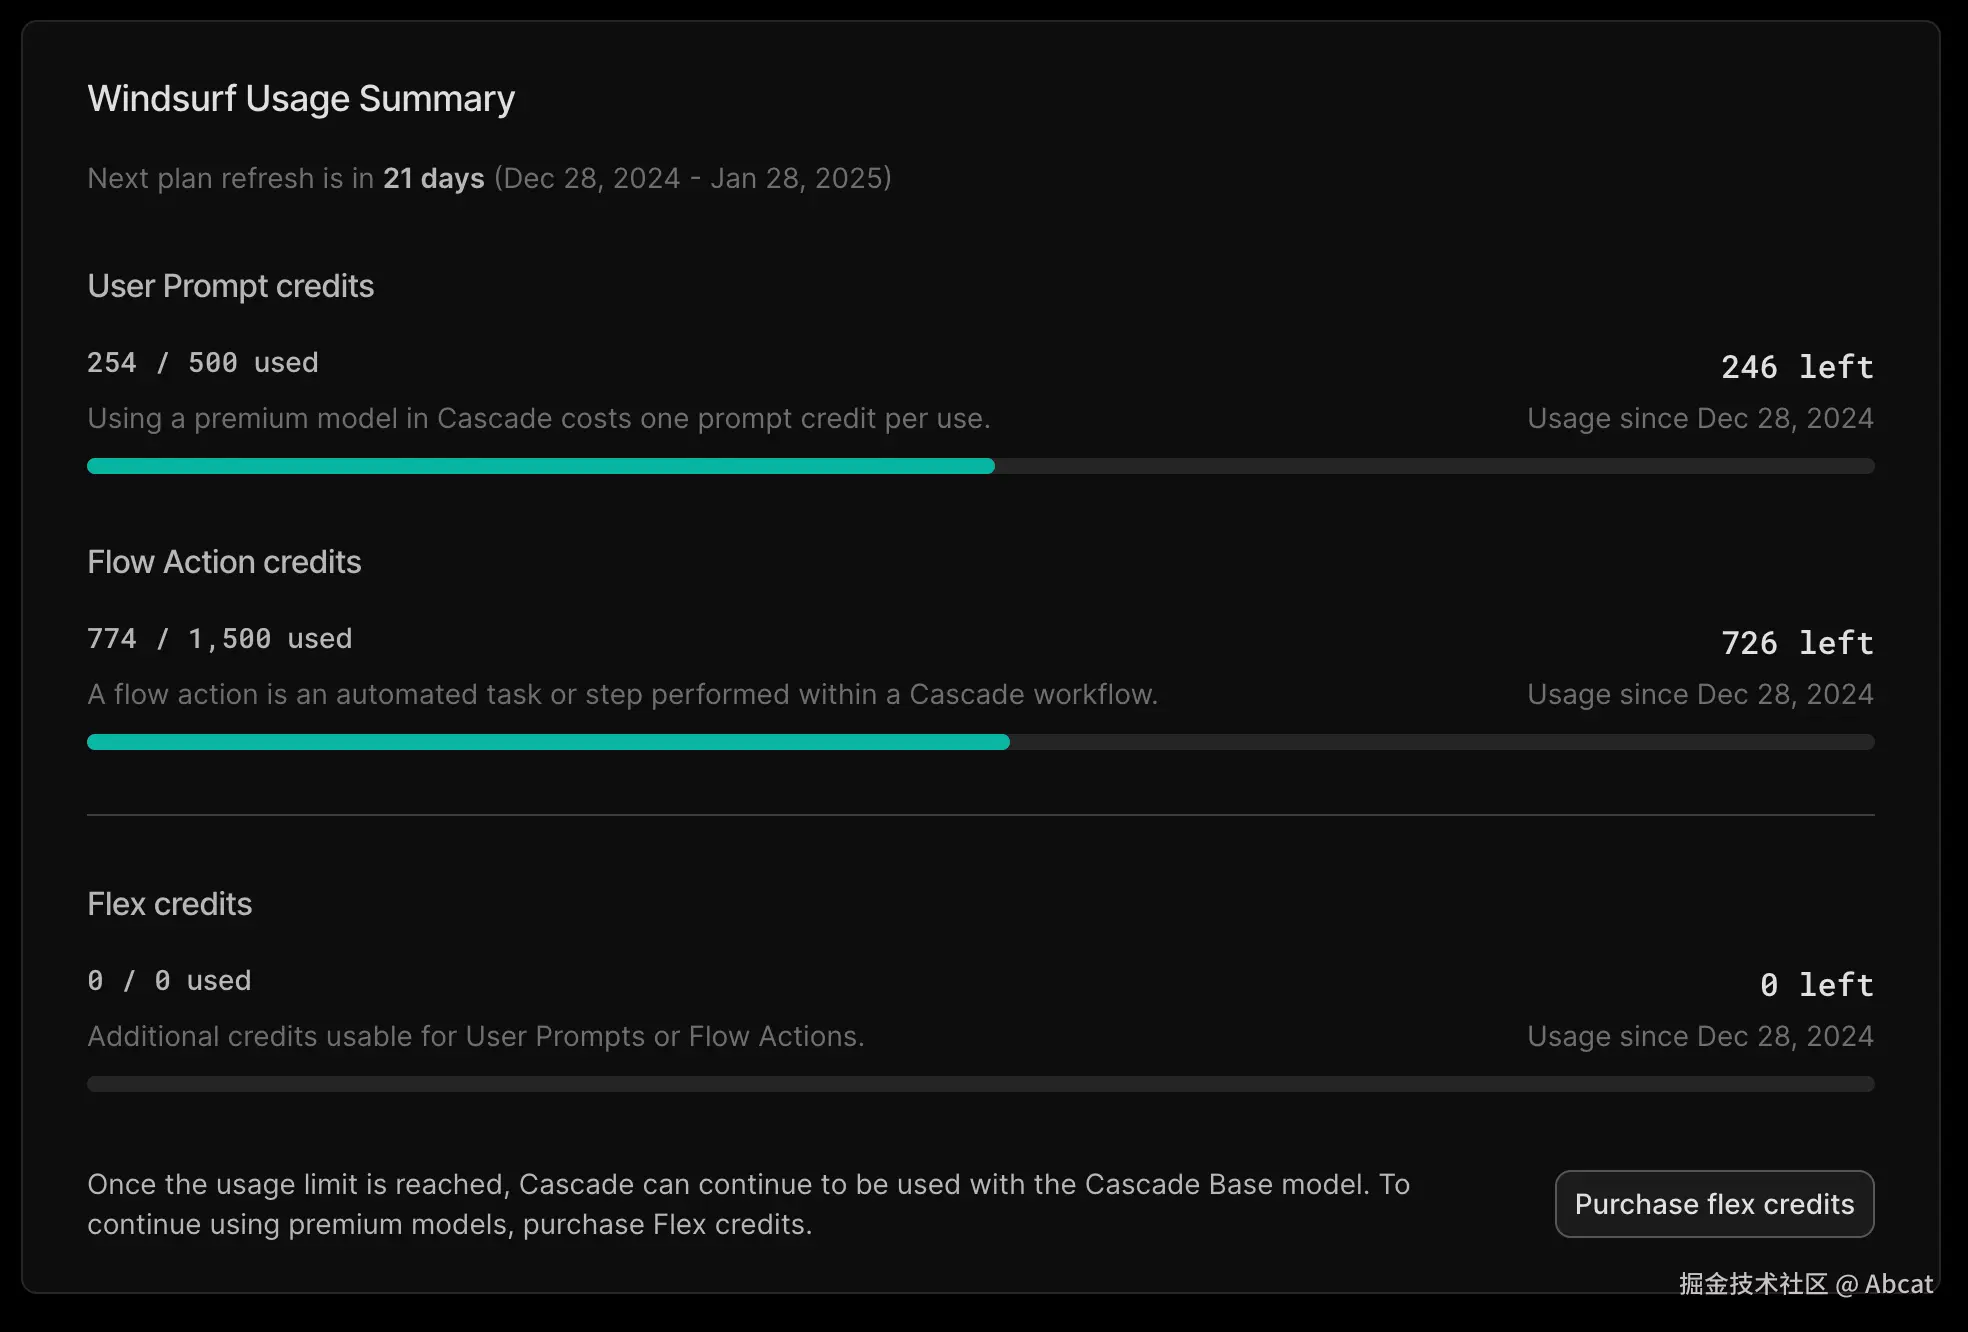Viewport: 1968px width, 1332px height.
Task: Click the Windsurf Usage Summary heading
Action: click(x=301, y=99)
